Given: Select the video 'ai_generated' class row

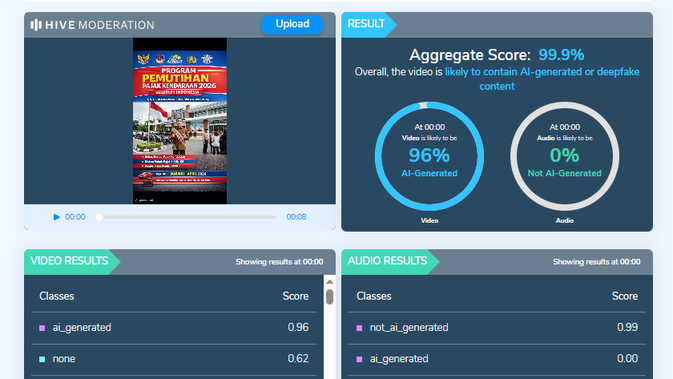Looking at the screenshot, I should 174,328.
